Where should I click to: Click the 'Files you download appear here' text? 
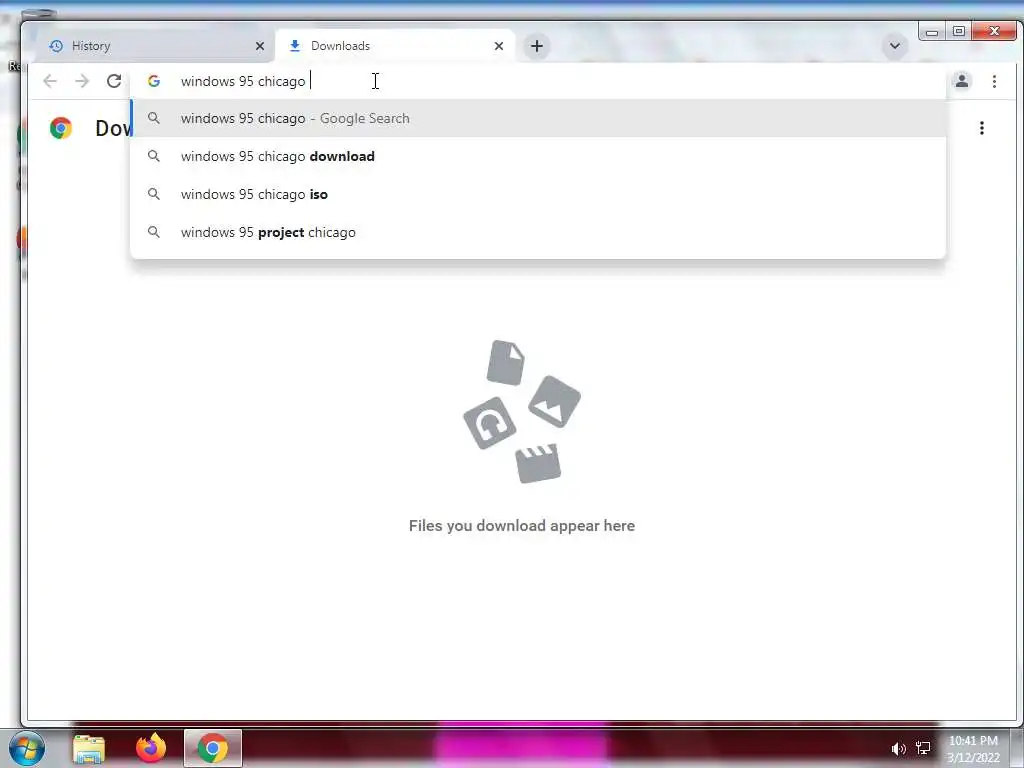522,526
